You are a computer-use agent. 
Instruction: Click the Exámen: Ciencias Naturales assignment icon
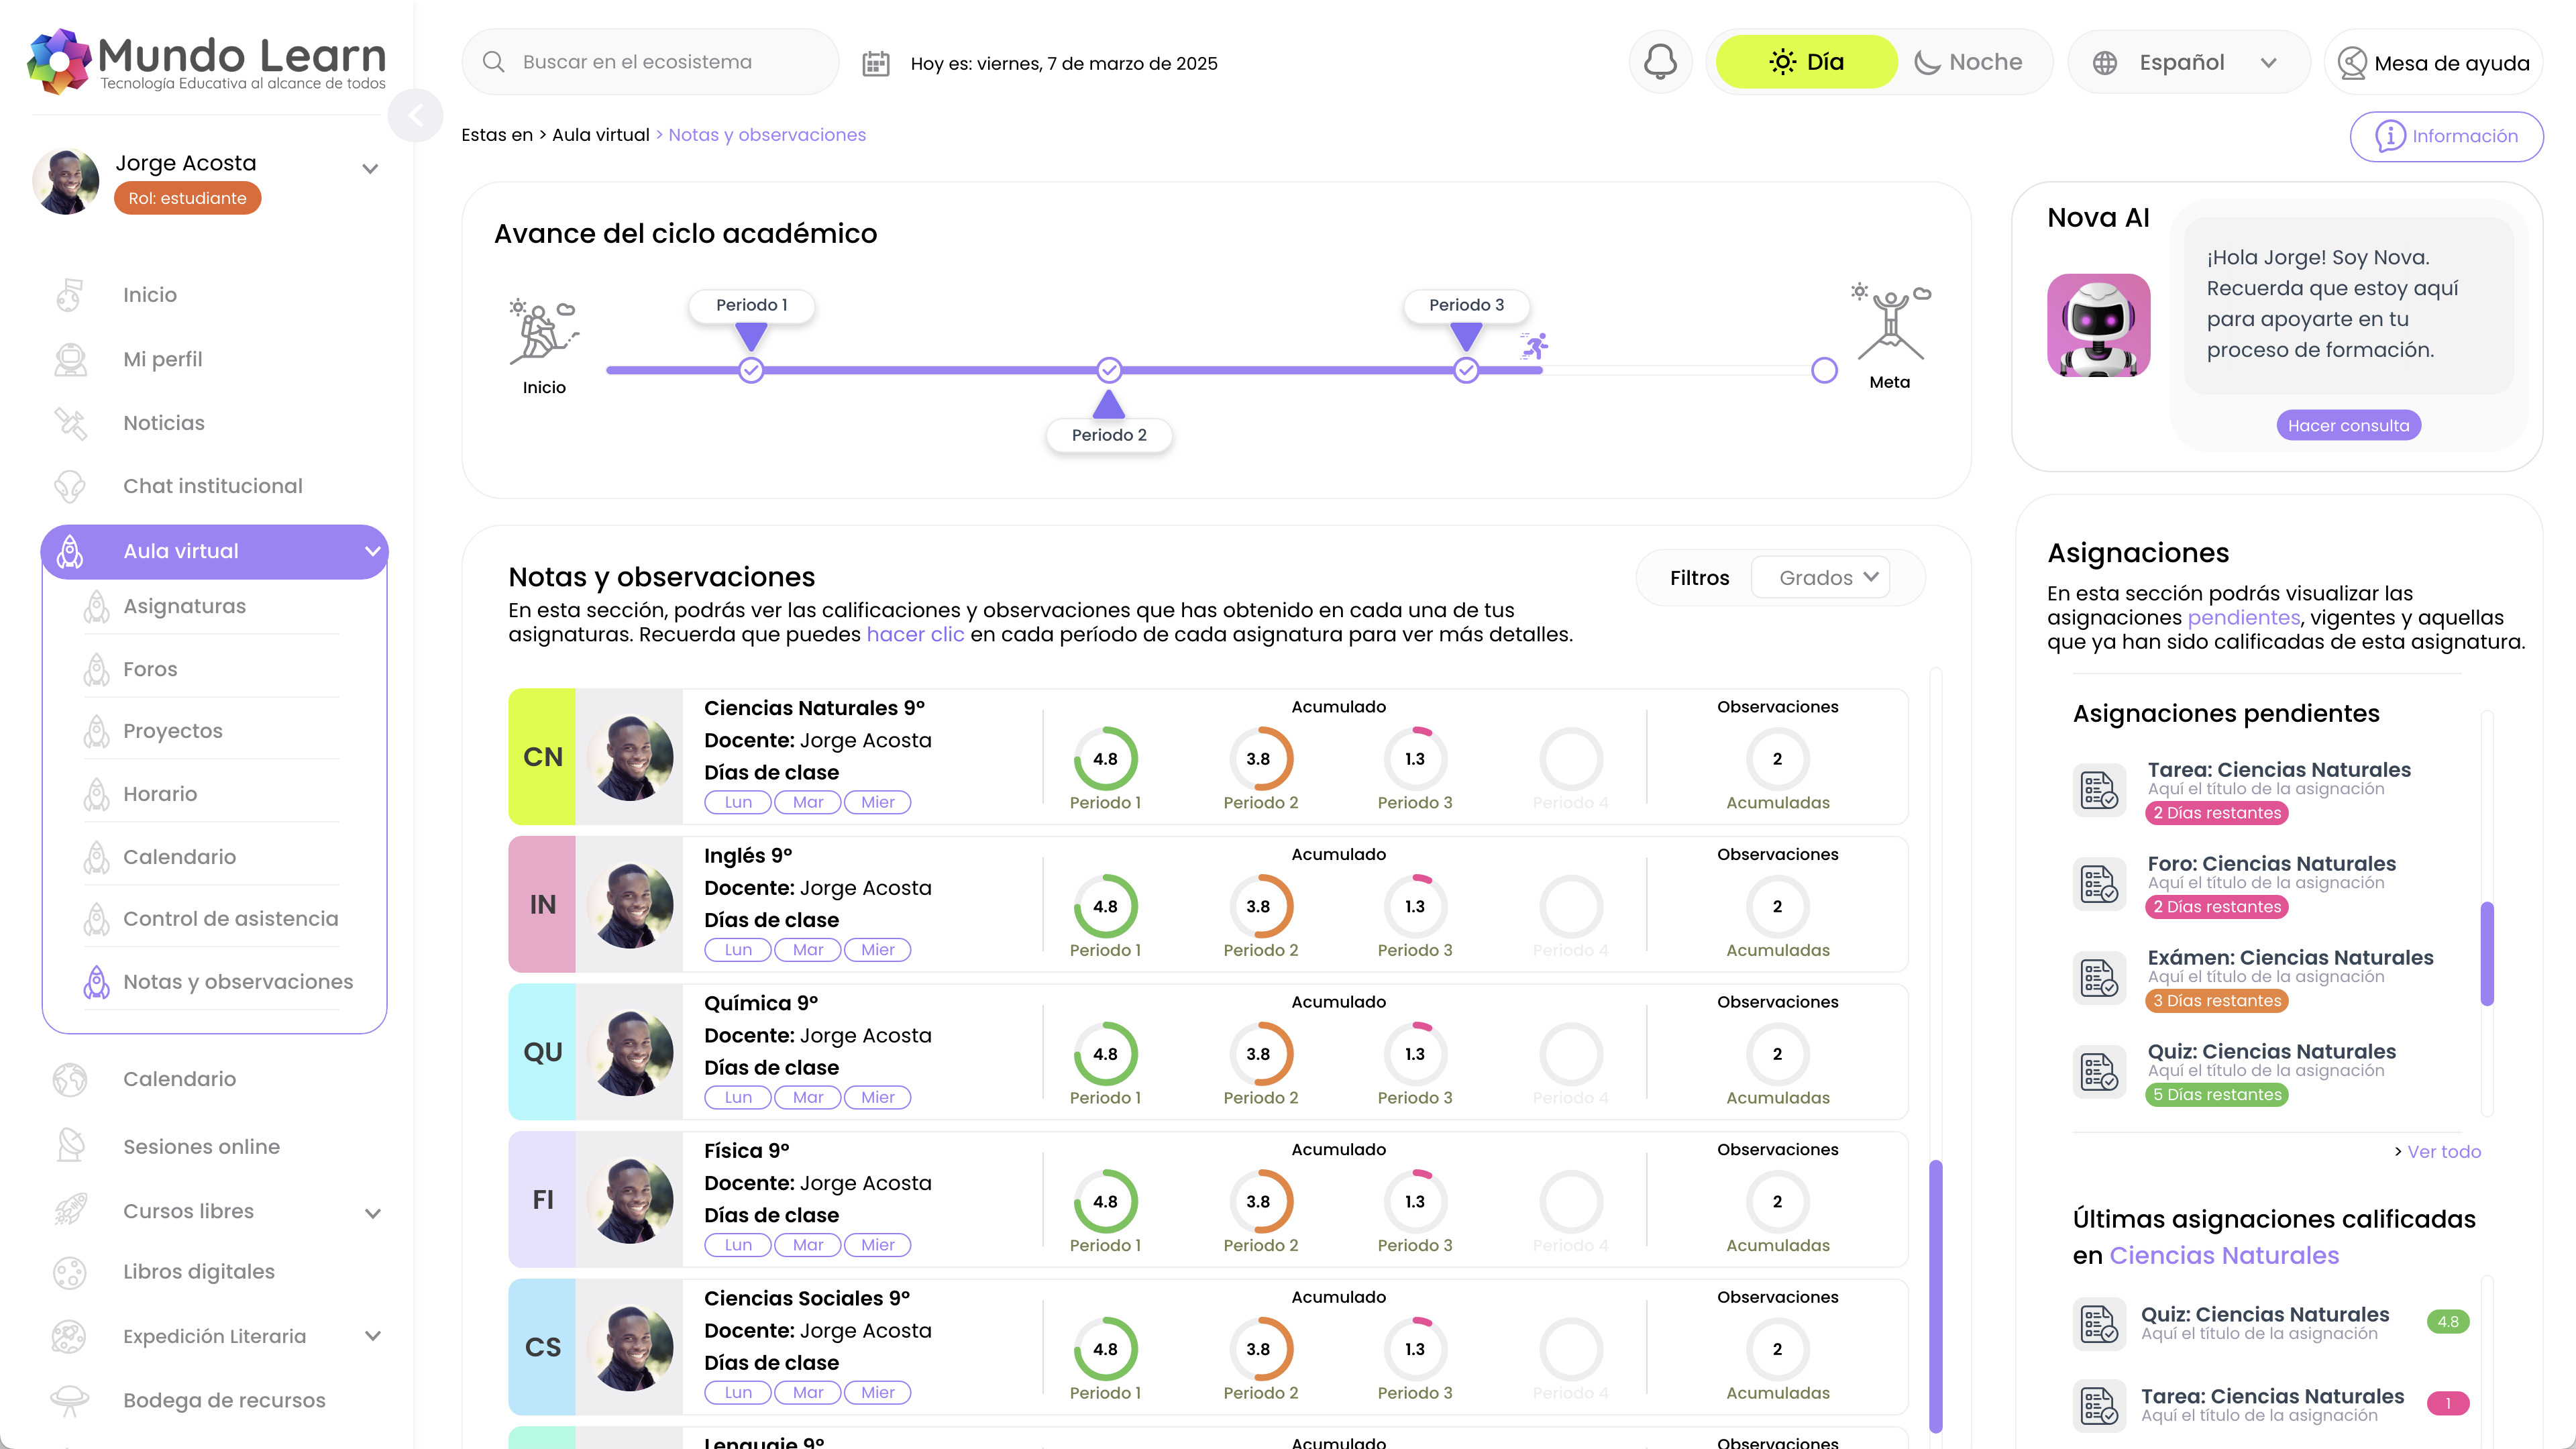coord(2099,978)
